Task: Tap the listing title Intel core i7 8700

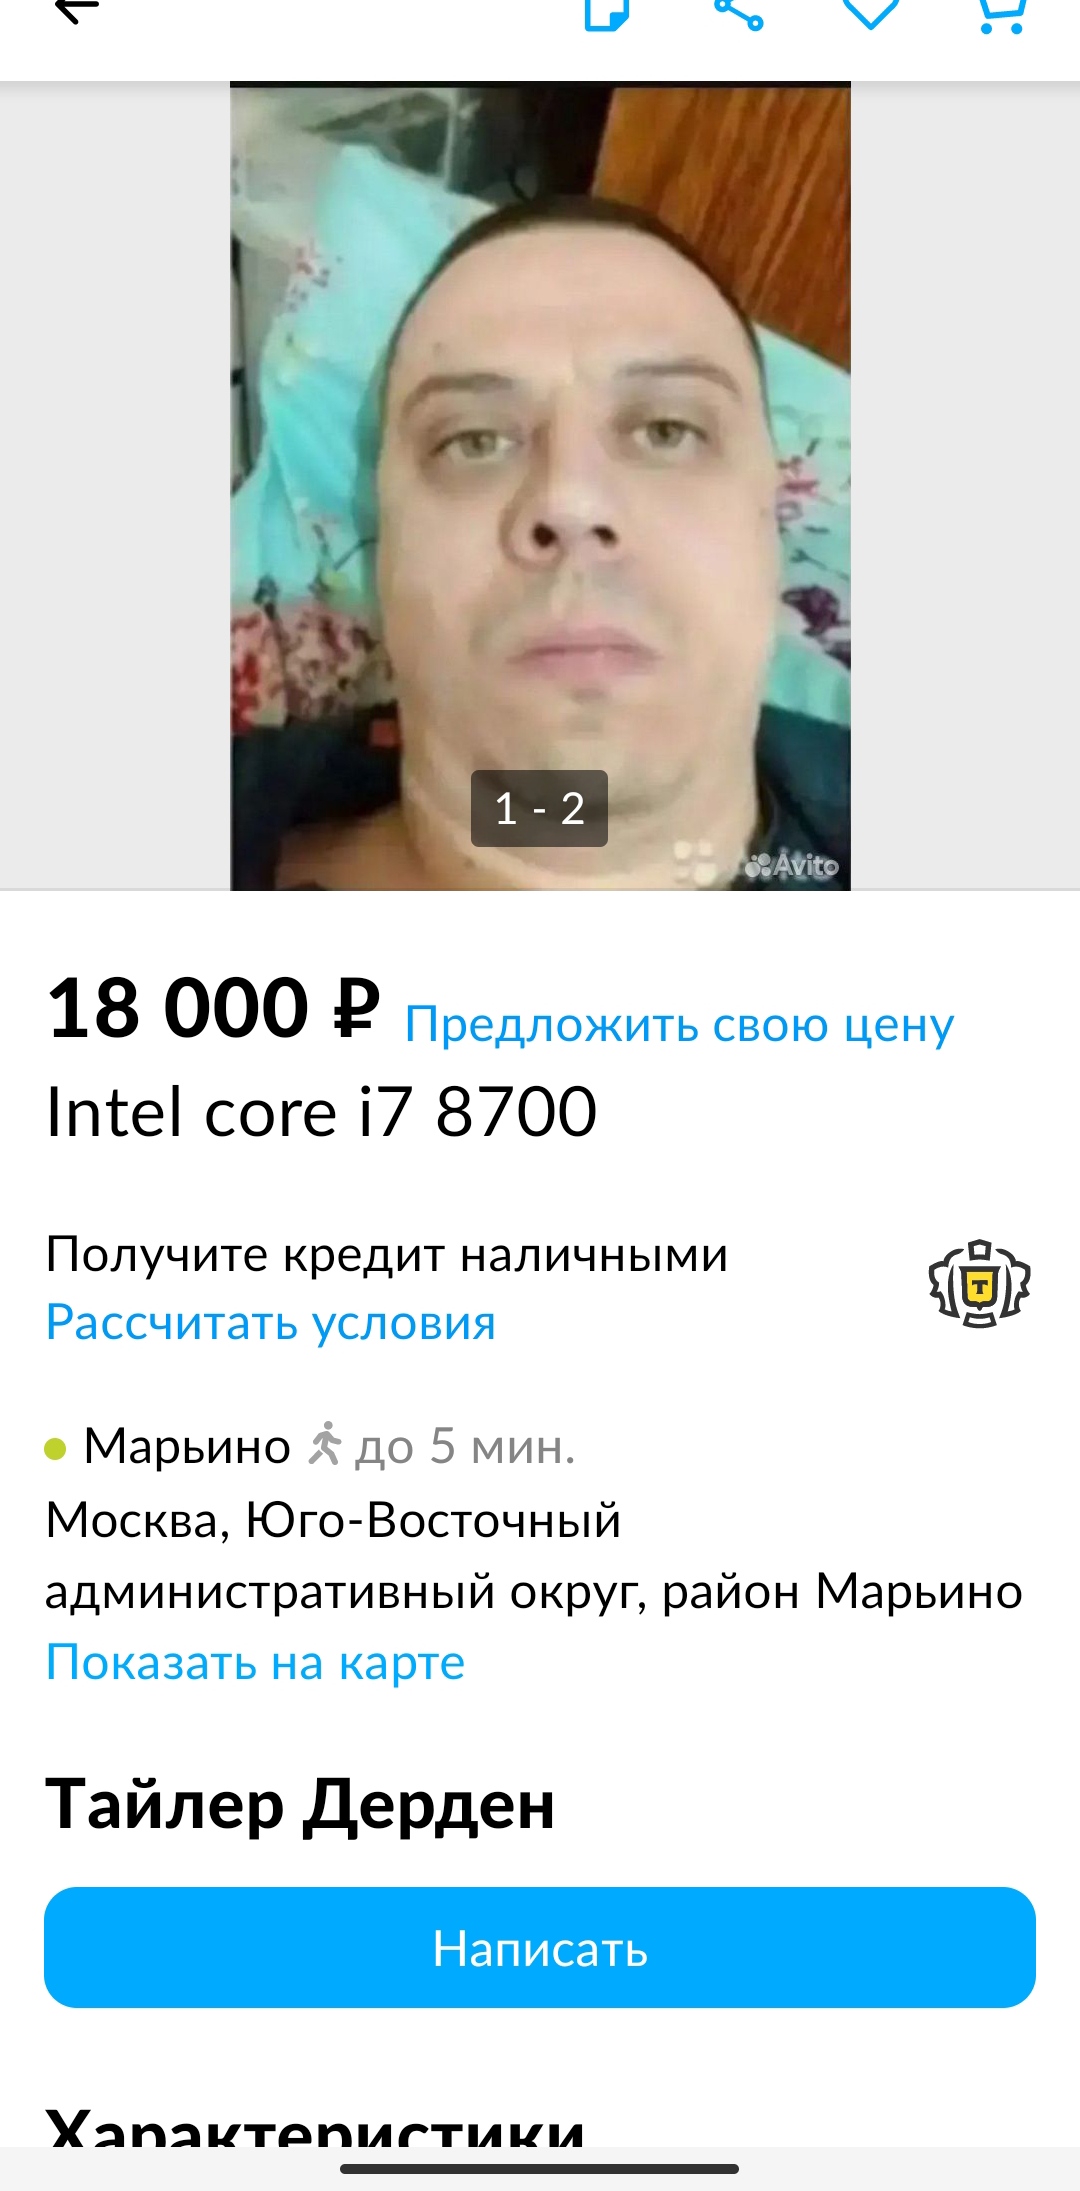Action: coord(322,1112)
